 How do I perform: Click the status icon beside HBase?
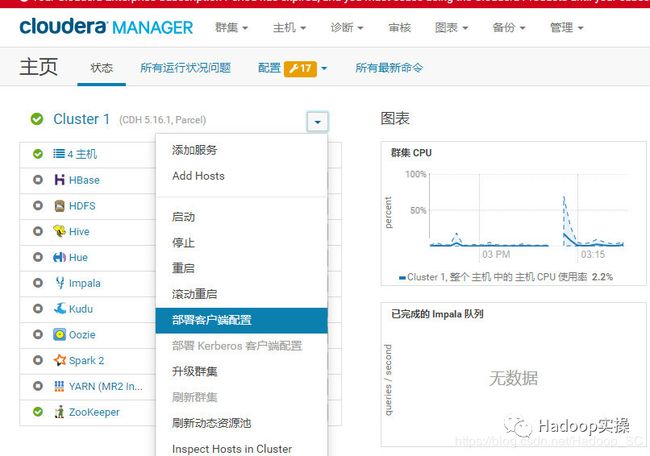(38, 180)
